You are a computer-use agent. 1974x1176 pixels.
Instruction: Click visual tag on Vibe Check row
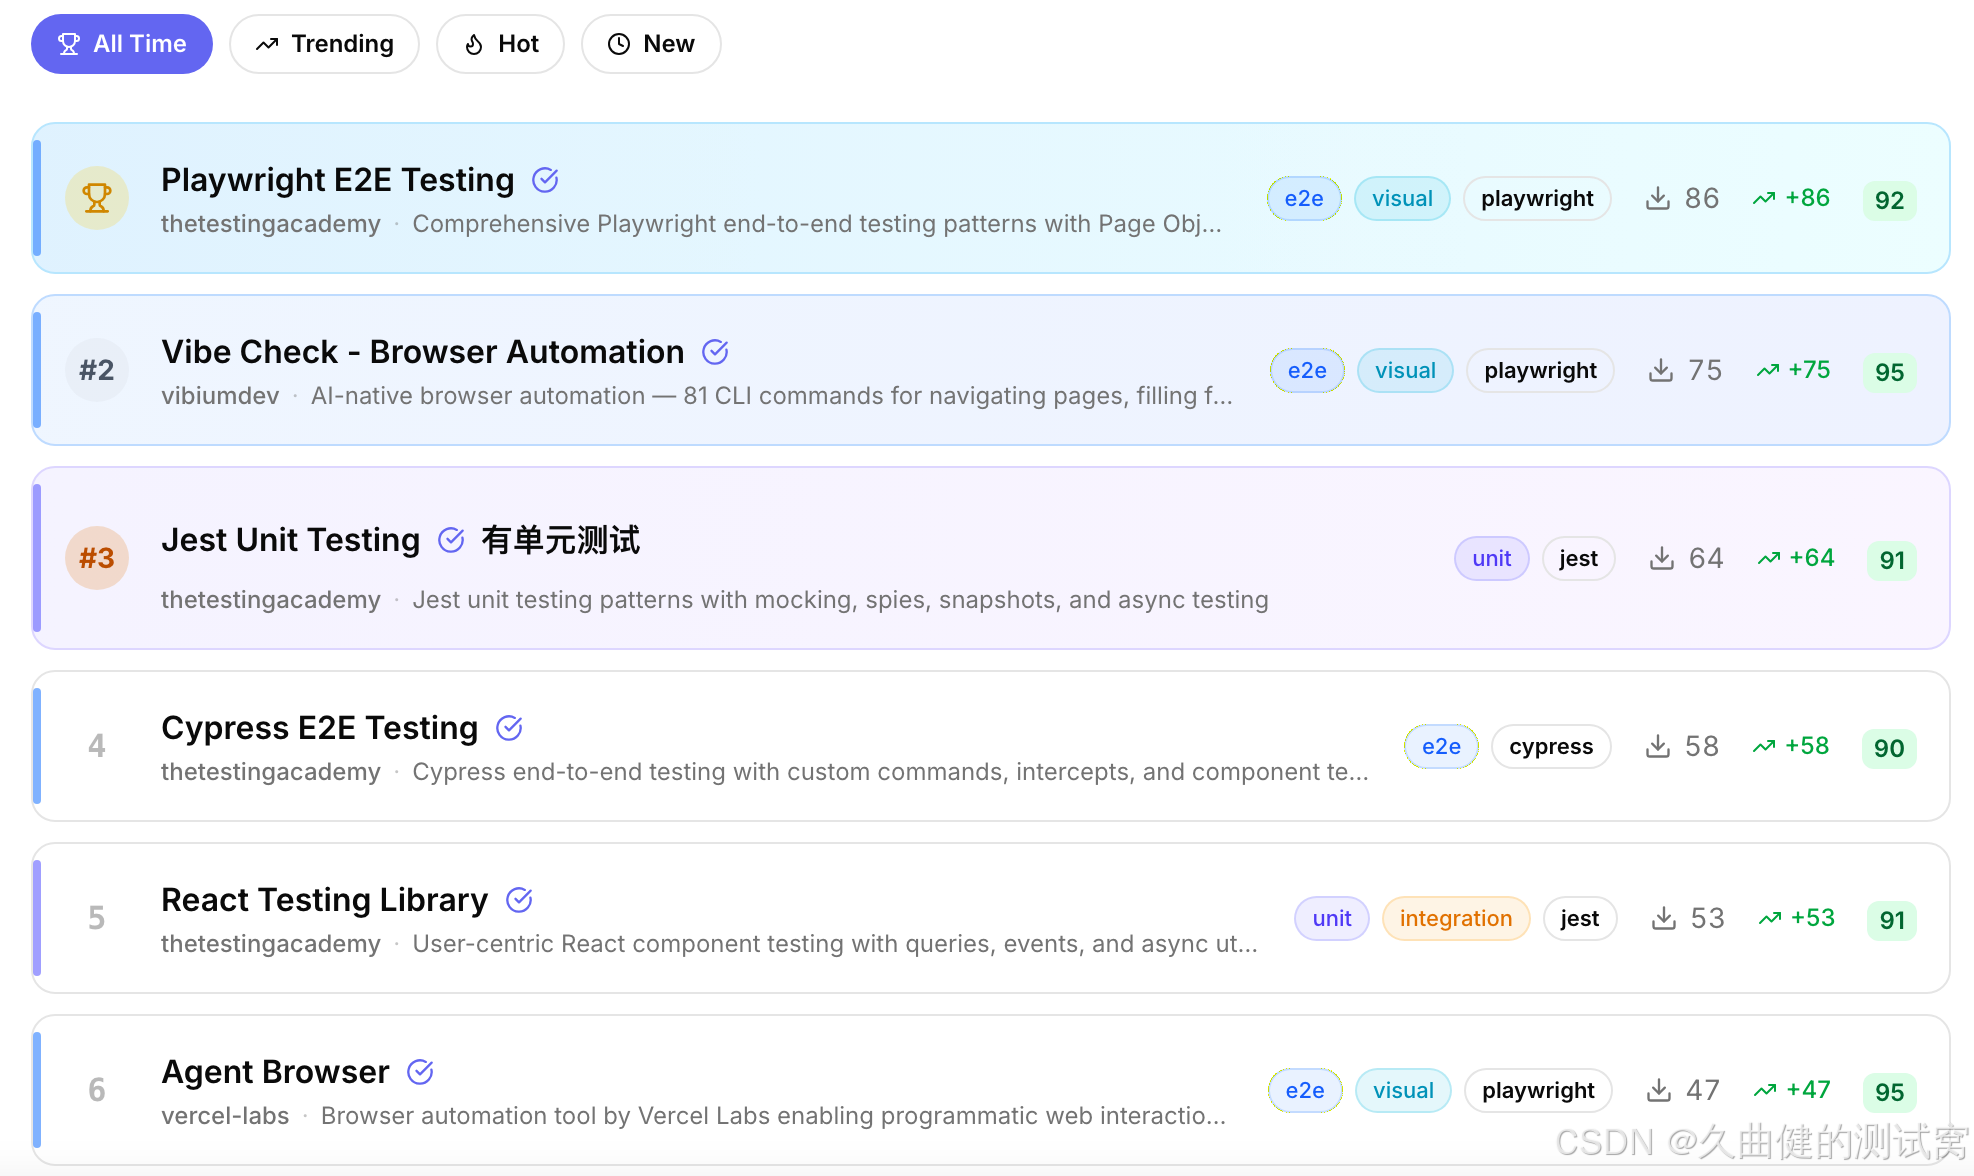[x=1405, y=370]
